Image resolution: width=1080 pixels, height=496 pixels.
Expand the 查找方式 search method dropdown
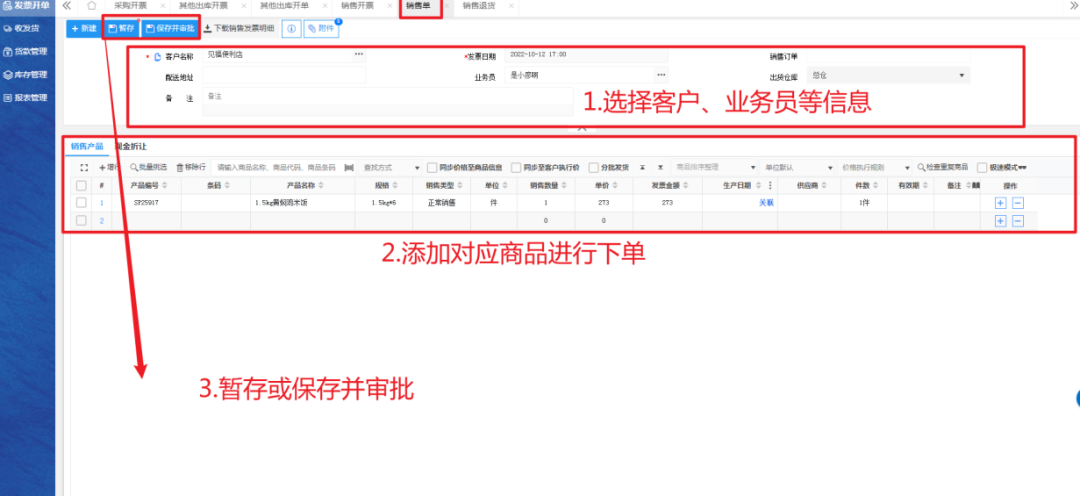point(414,167)
